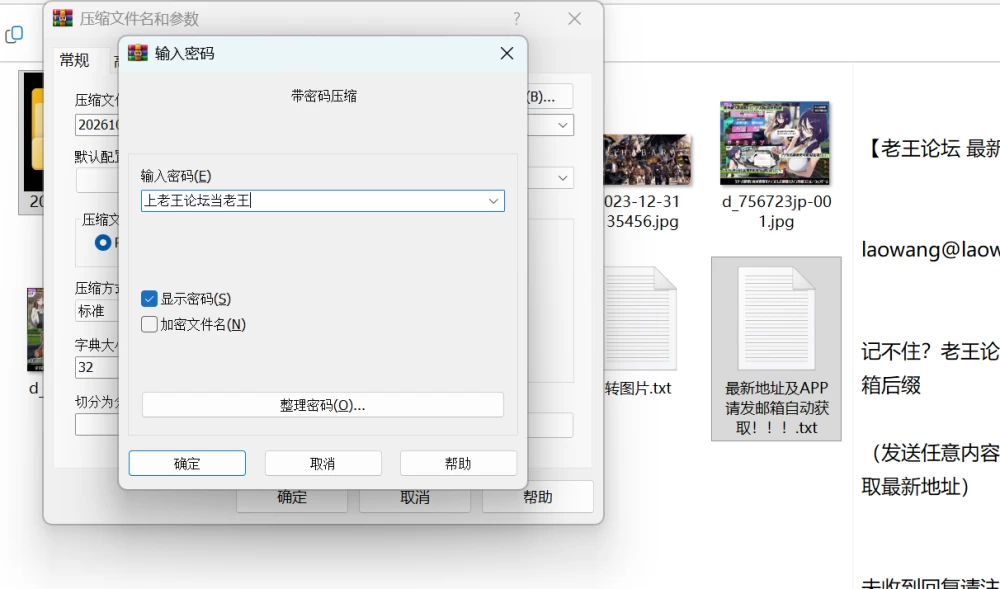Click 帮助 in the password dialog
Viewport: 1000px width, 589px height.
[458, 463]
